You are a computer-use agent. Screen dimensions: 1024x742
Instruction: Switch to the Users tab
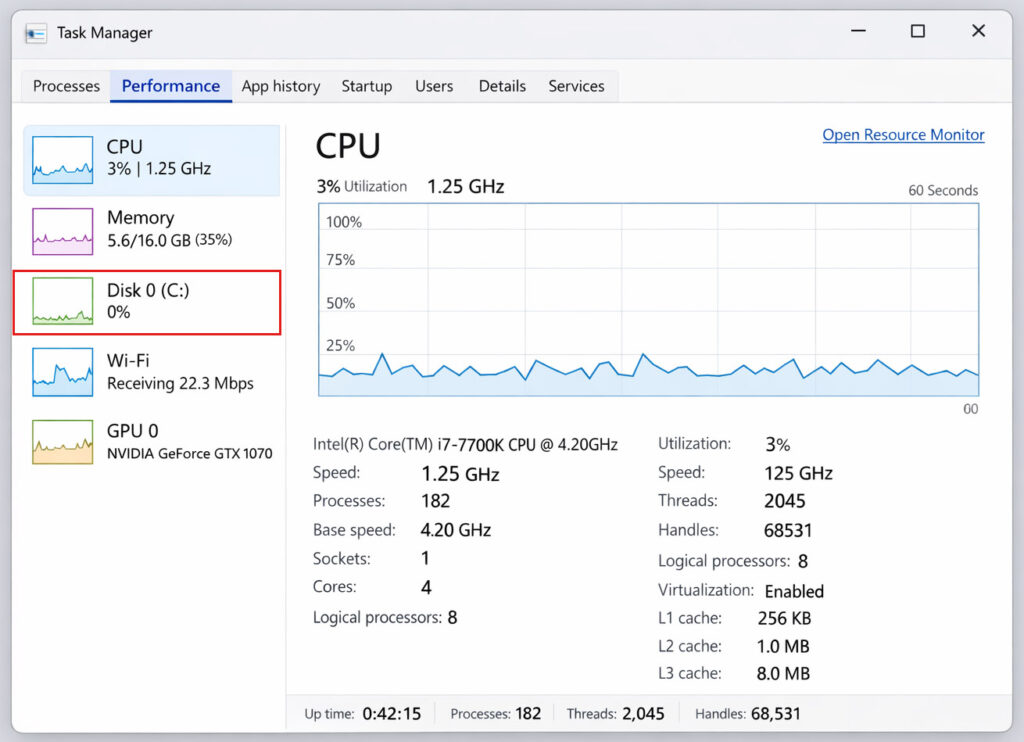pyautogui.click(x=434, y=86)
